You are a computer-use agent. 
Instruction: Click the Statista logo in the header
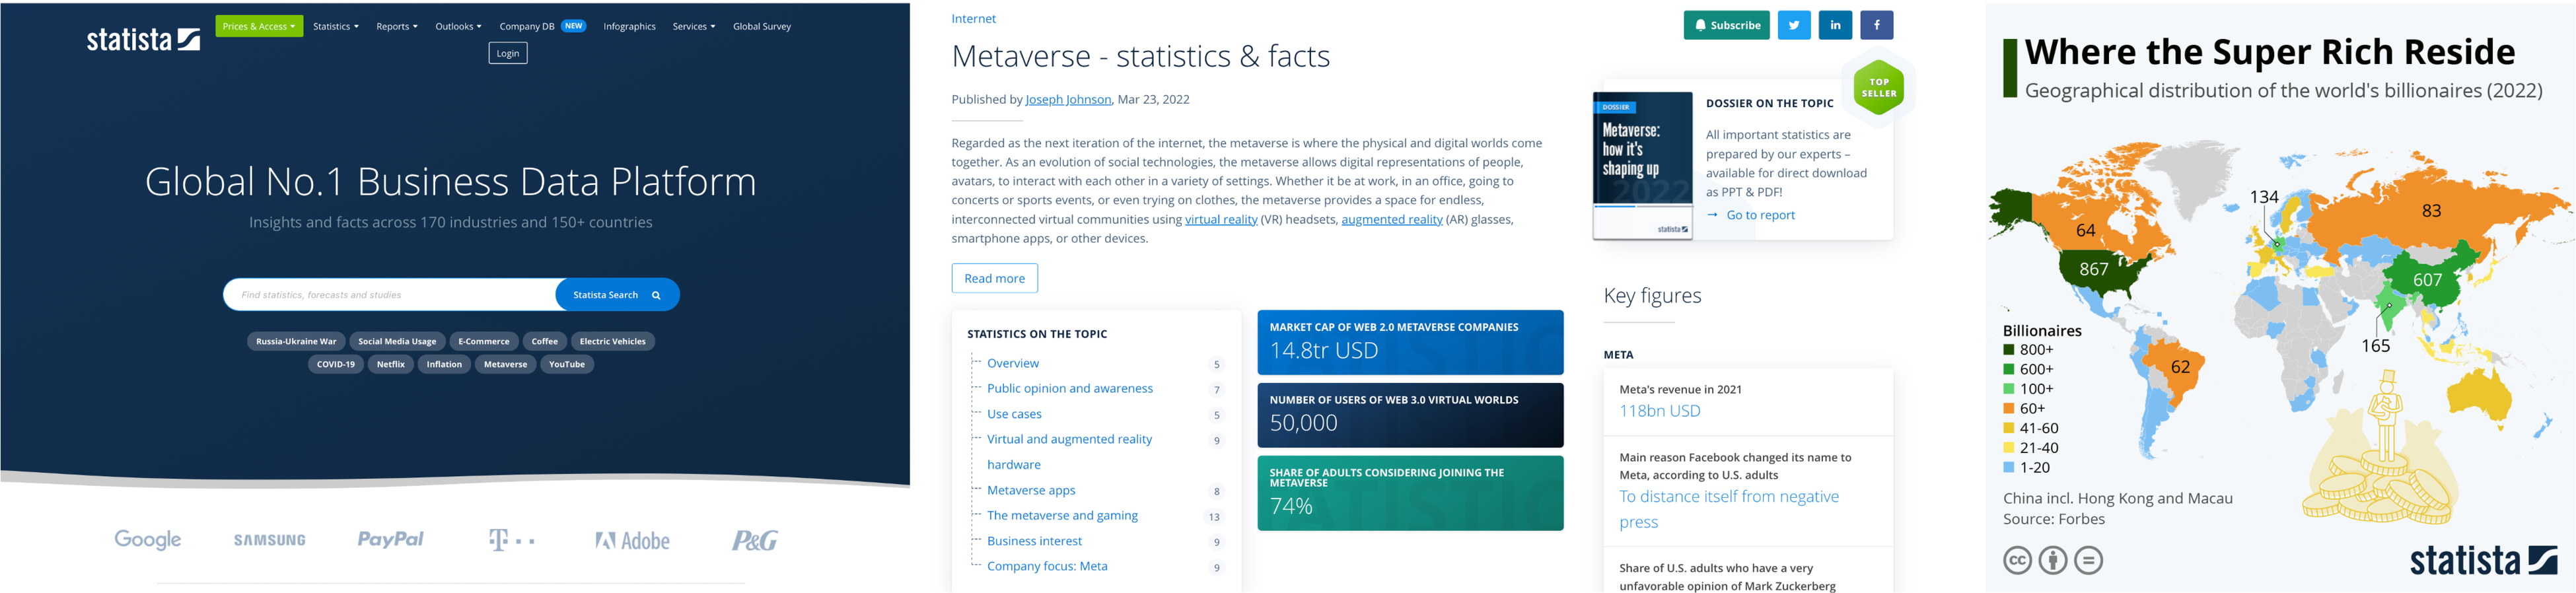[x=143, y=39]
